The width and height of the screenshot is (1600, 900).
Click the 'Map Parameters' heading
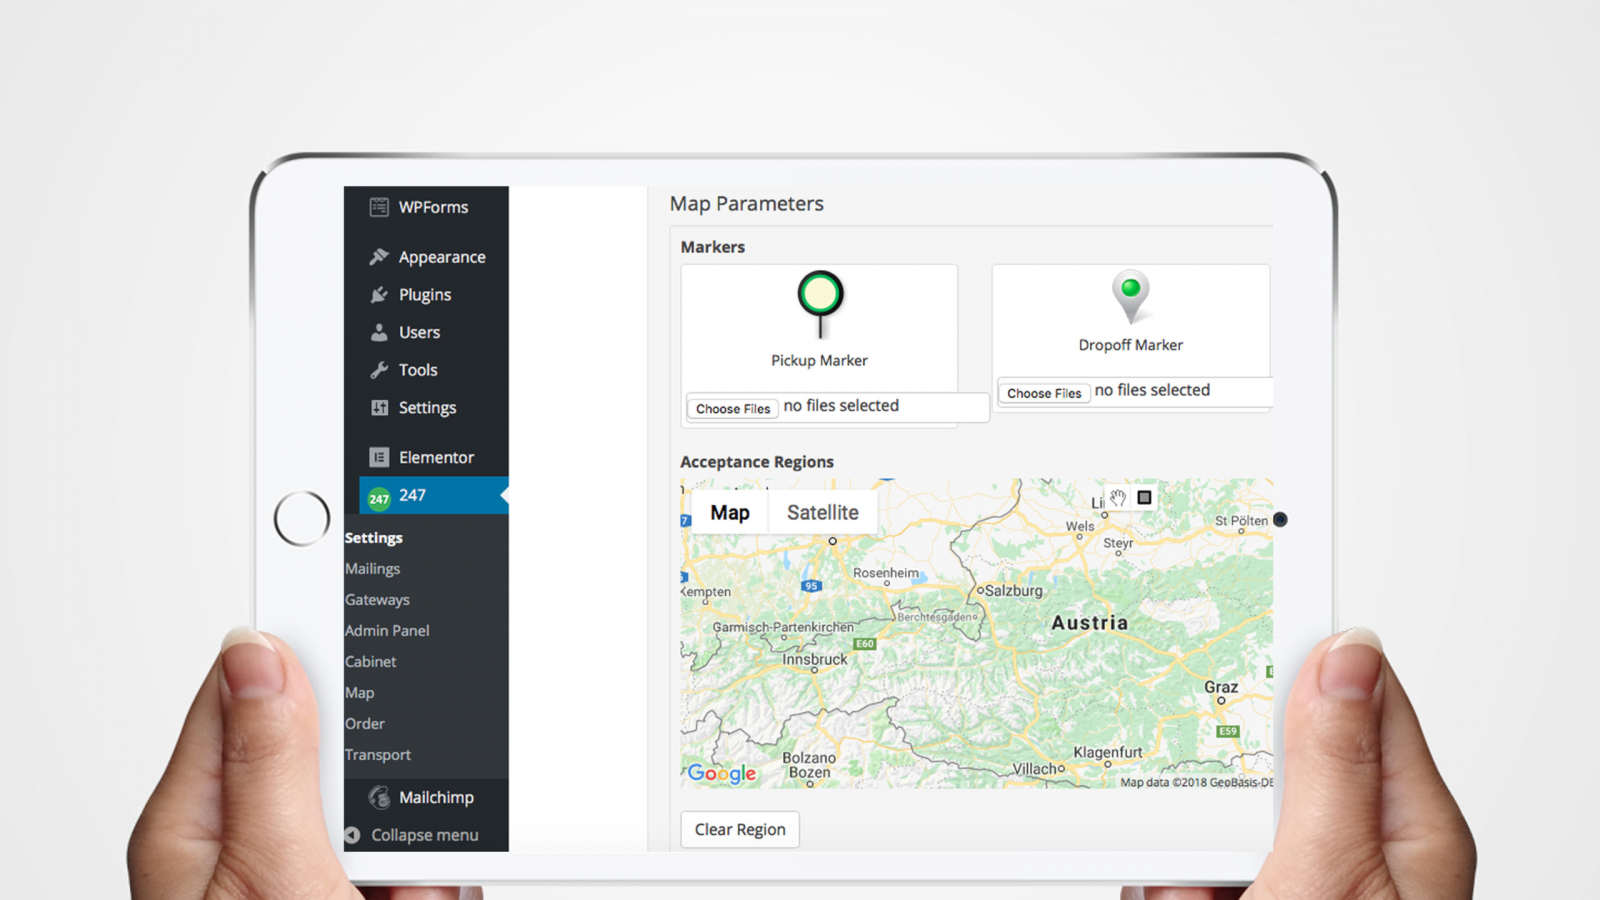(x=747, y=204)
